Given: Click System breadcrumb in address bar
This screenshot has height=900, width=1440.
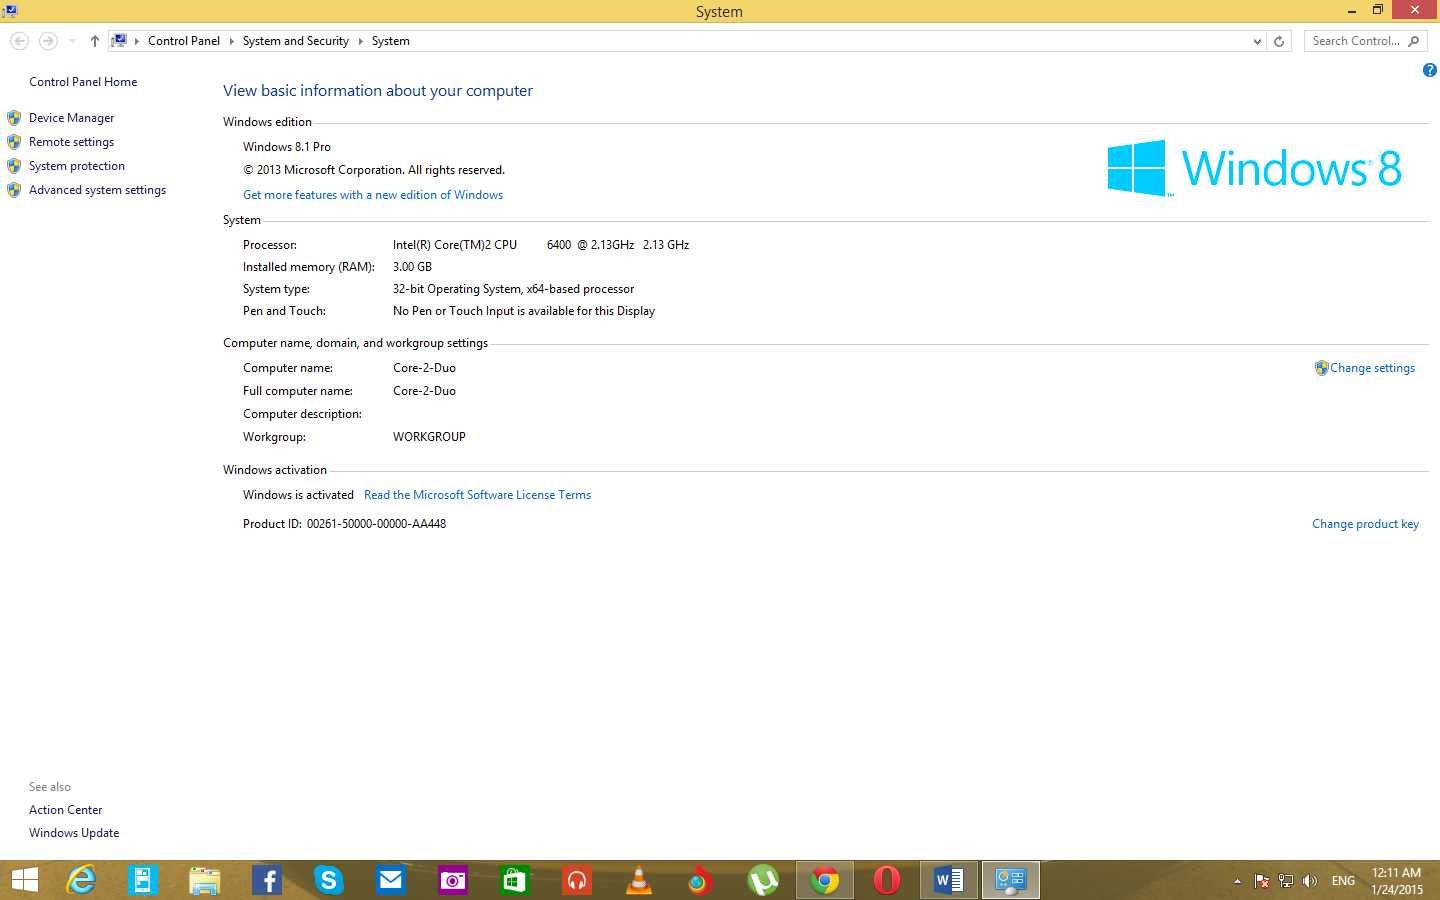Looking at the screenshot, I should tap(391, 41).
